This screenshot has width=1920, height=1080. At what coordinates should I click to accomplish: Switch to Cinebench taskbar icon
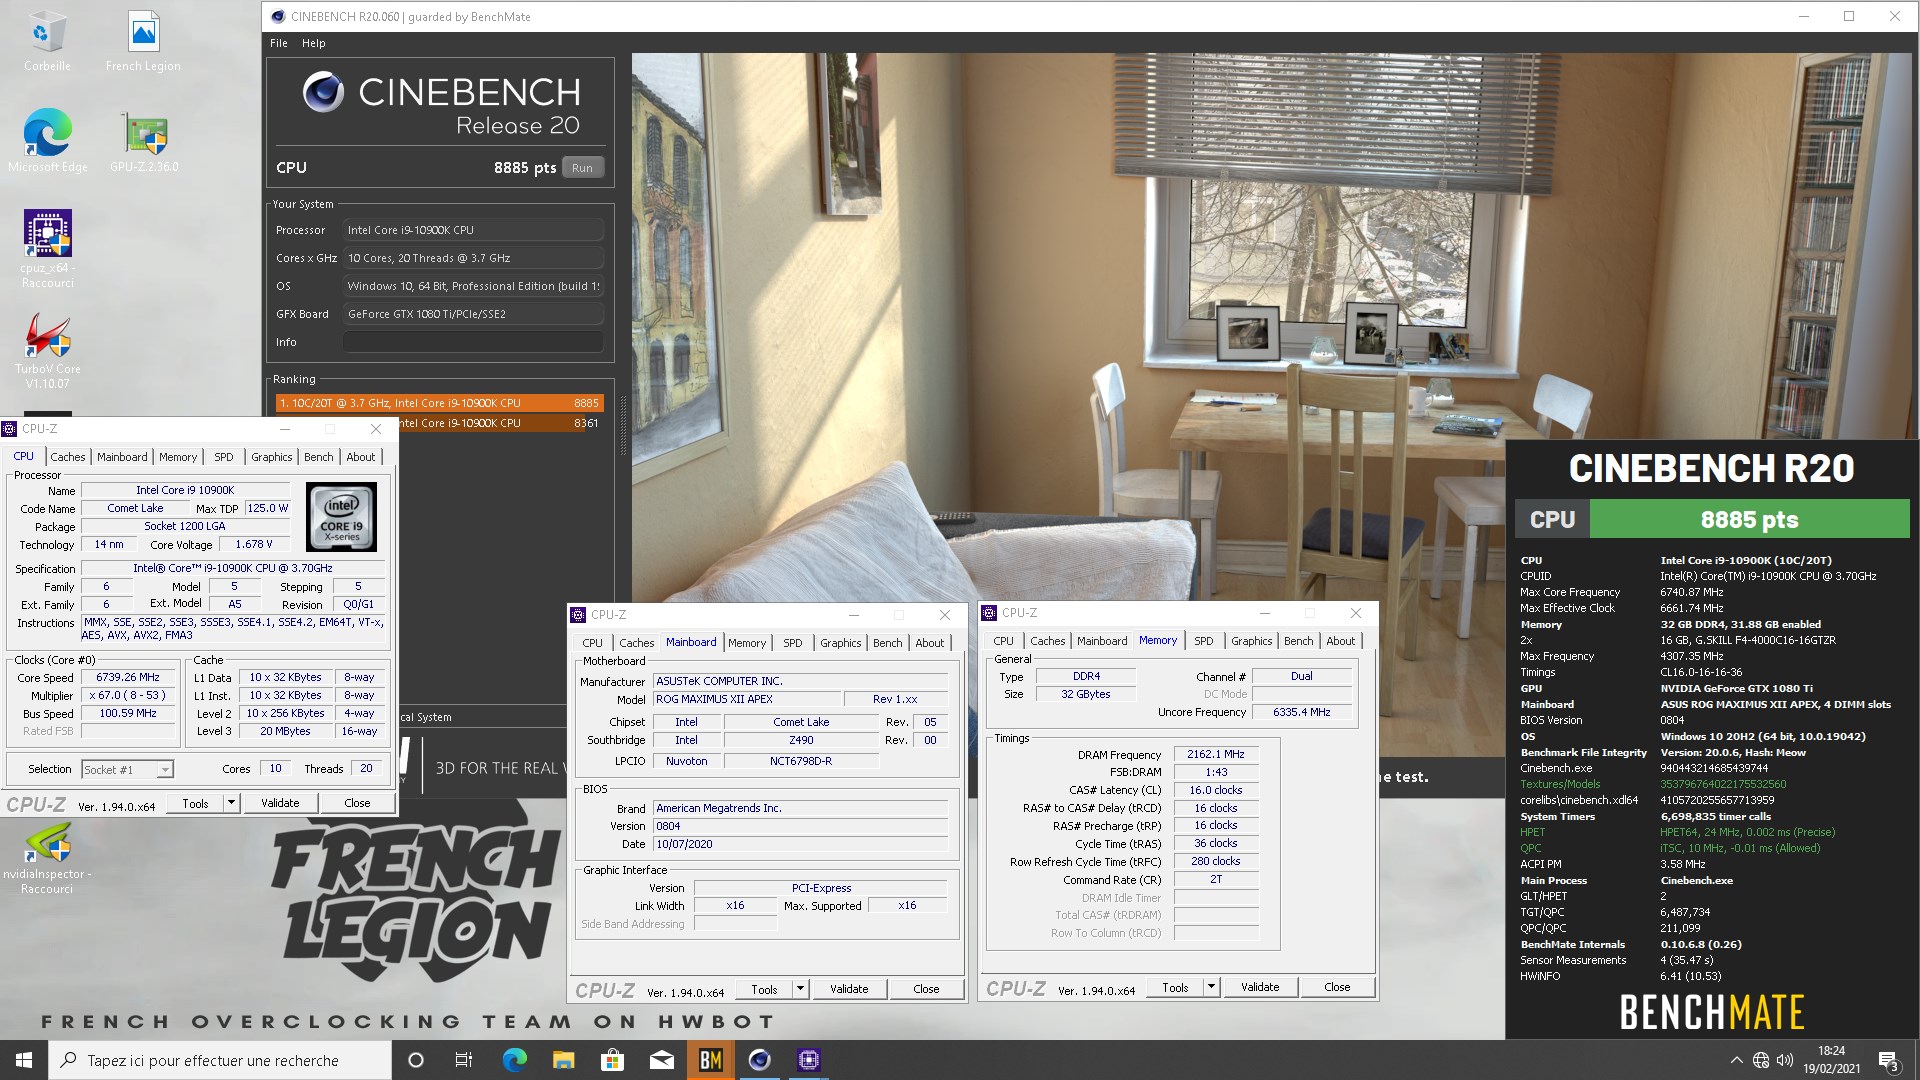[x=759, y=1060]
